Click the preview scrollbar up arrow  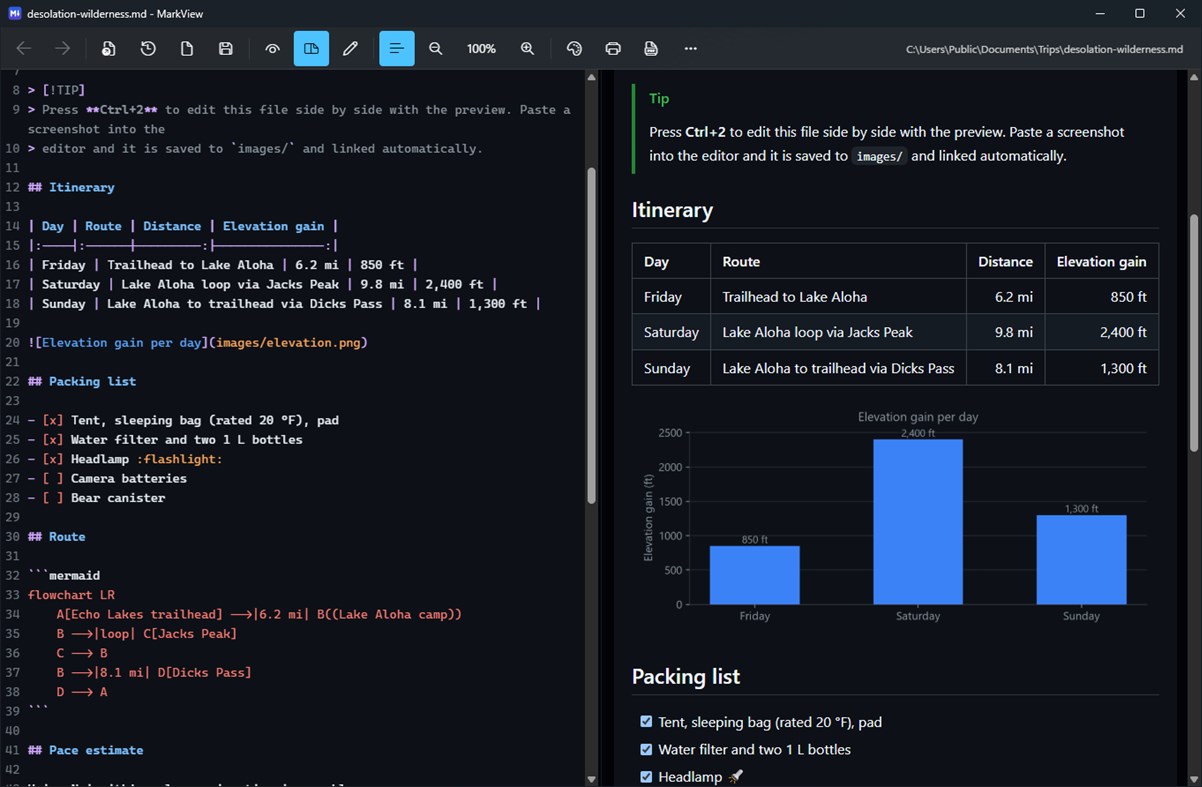[x=1195, y=76]
